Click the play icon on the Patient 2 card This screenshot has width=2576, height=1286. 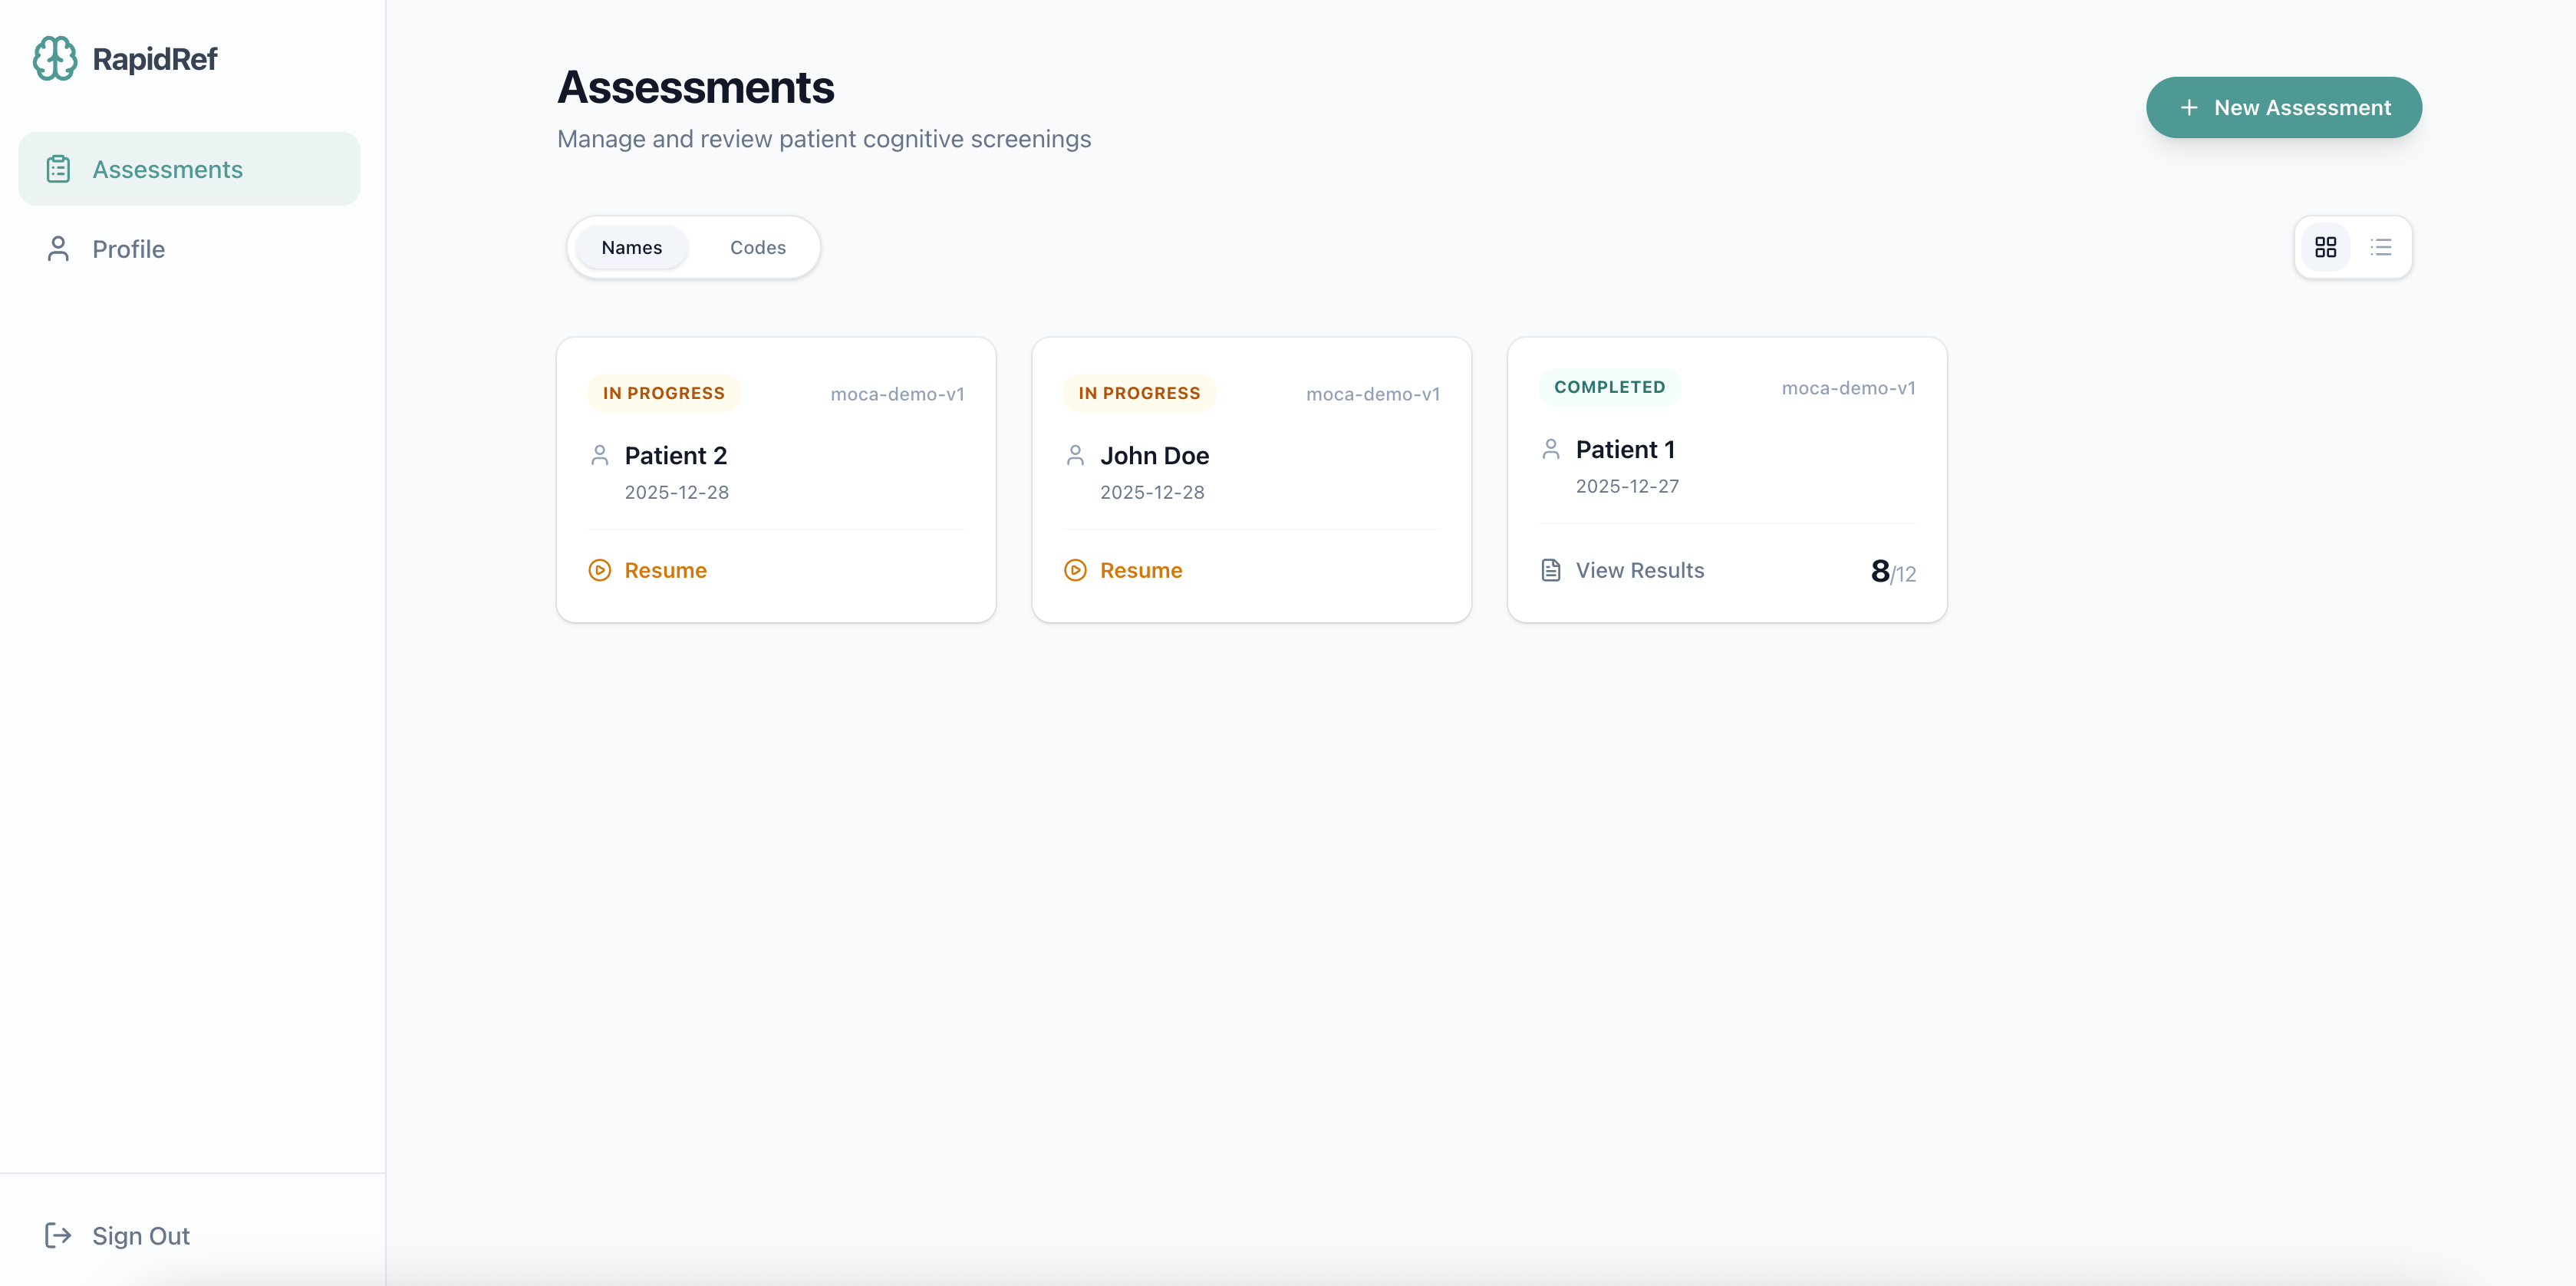[x=599, y=570]
